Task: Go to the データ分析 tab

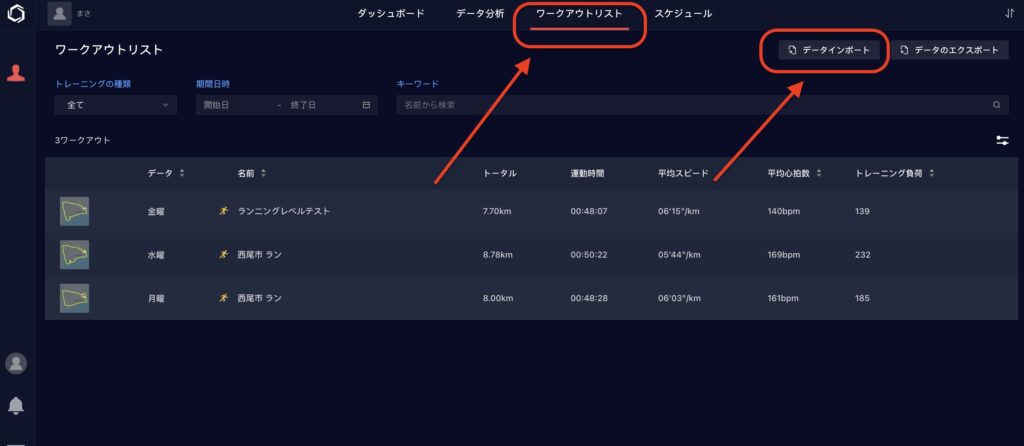Action: [480, 14]
